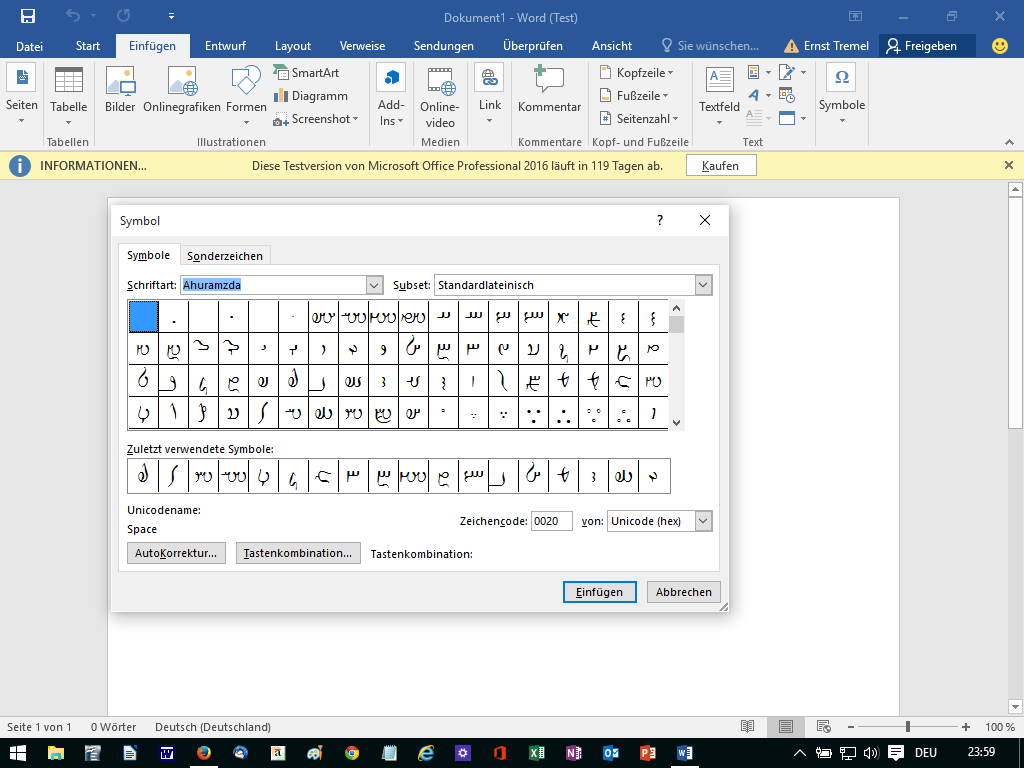Screen dimensions: 1024x768
Task: Click the symbol grid scroll-up arrow
Action: [677, 308]
